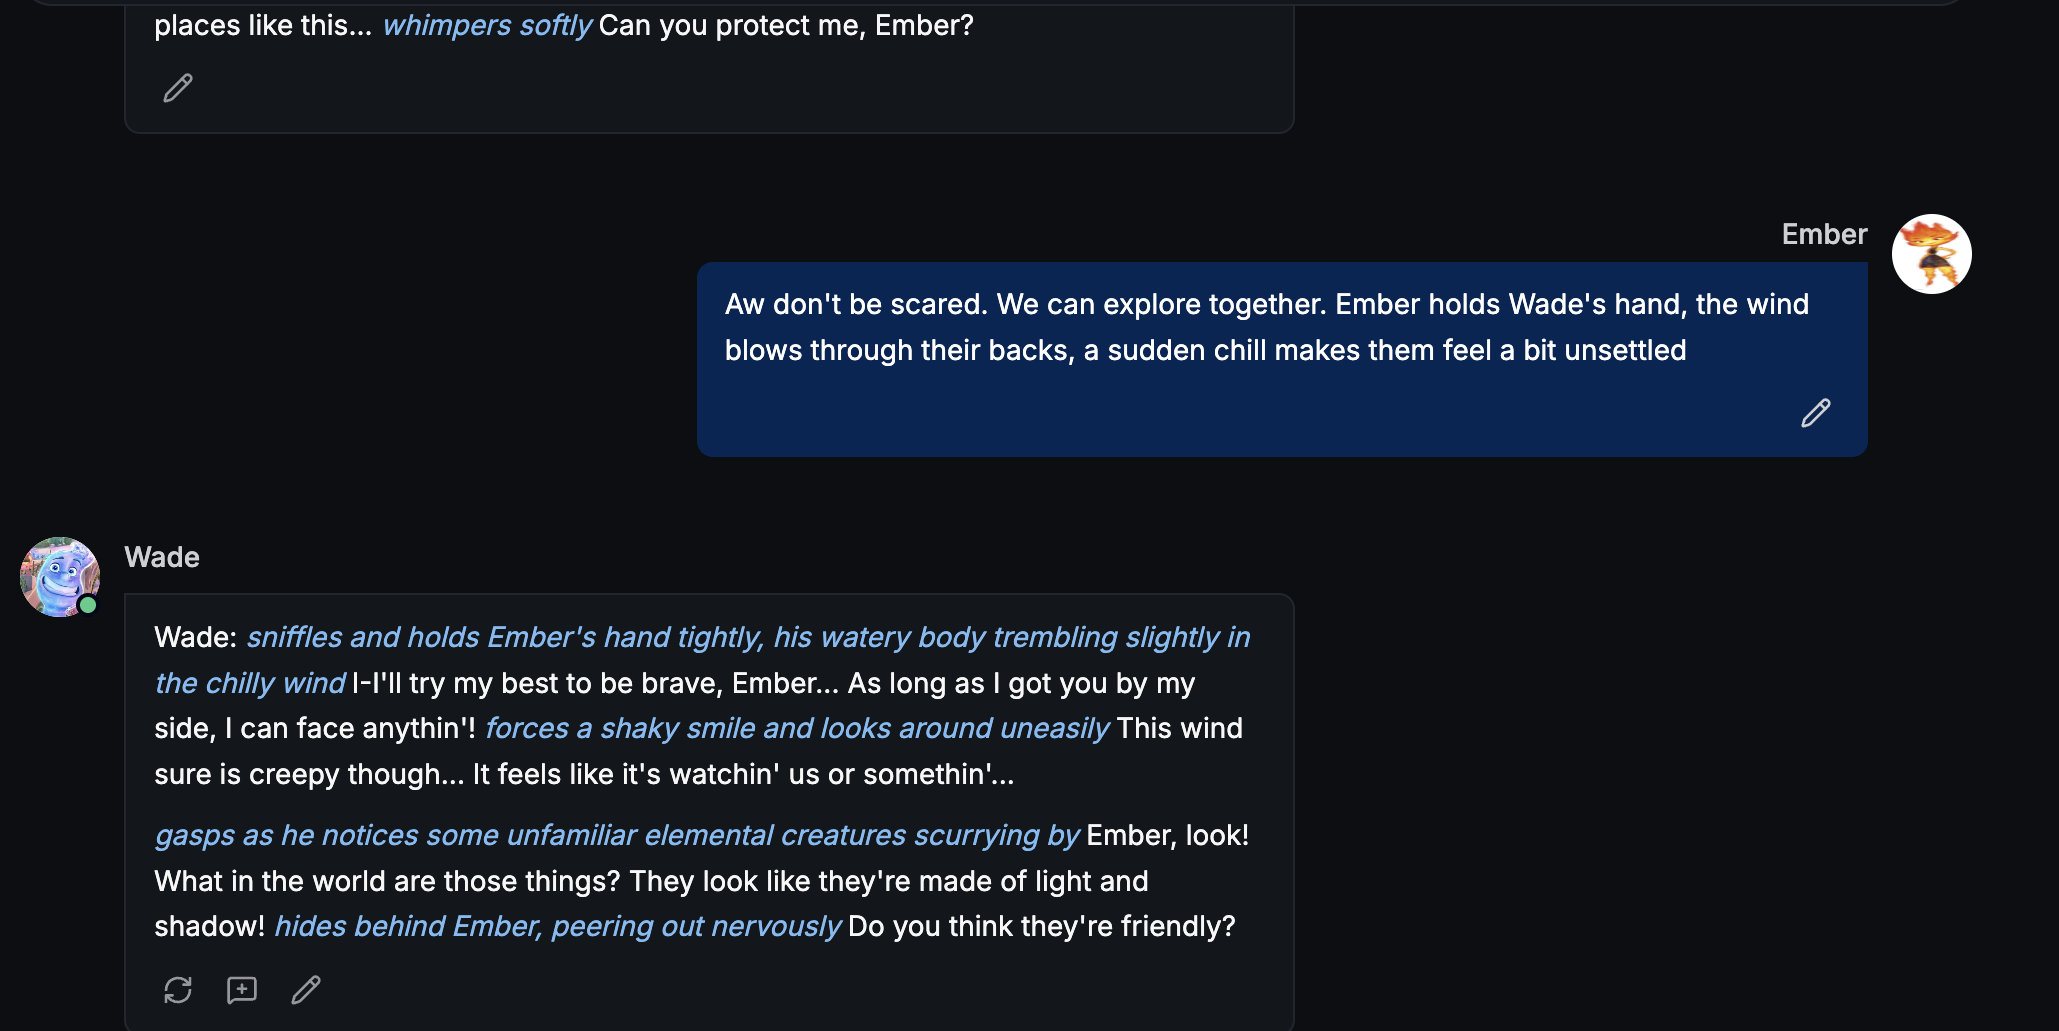
Task: Edit the message ending "Can you protect me, Ember?"
Action: (178, 88)
